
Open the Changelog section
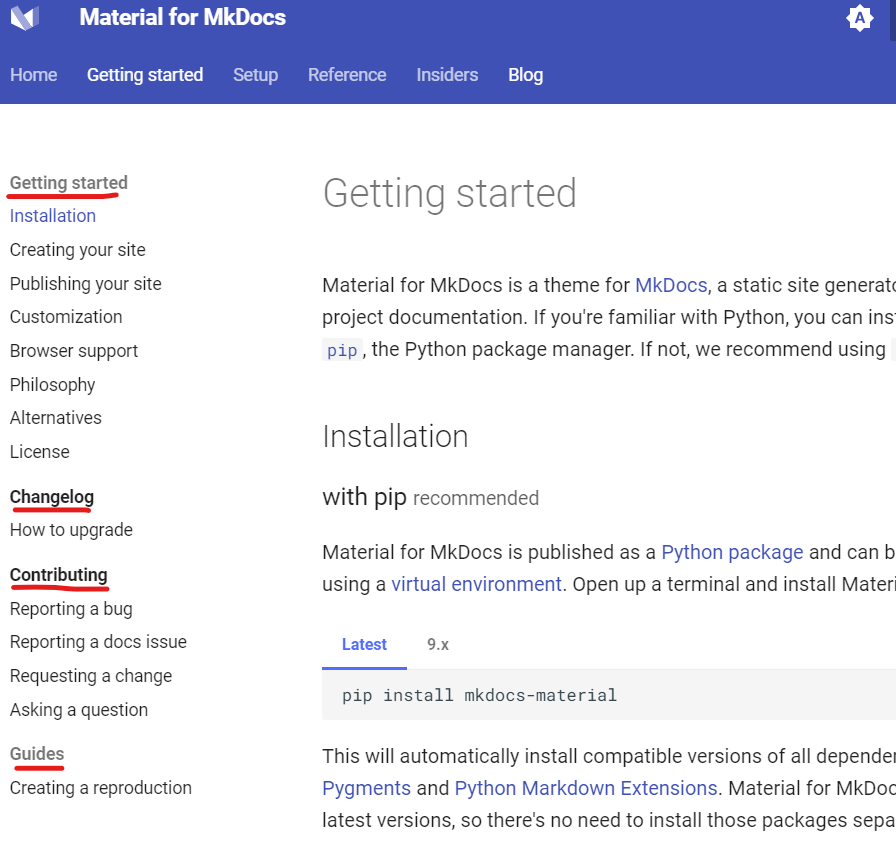[52, 497]
